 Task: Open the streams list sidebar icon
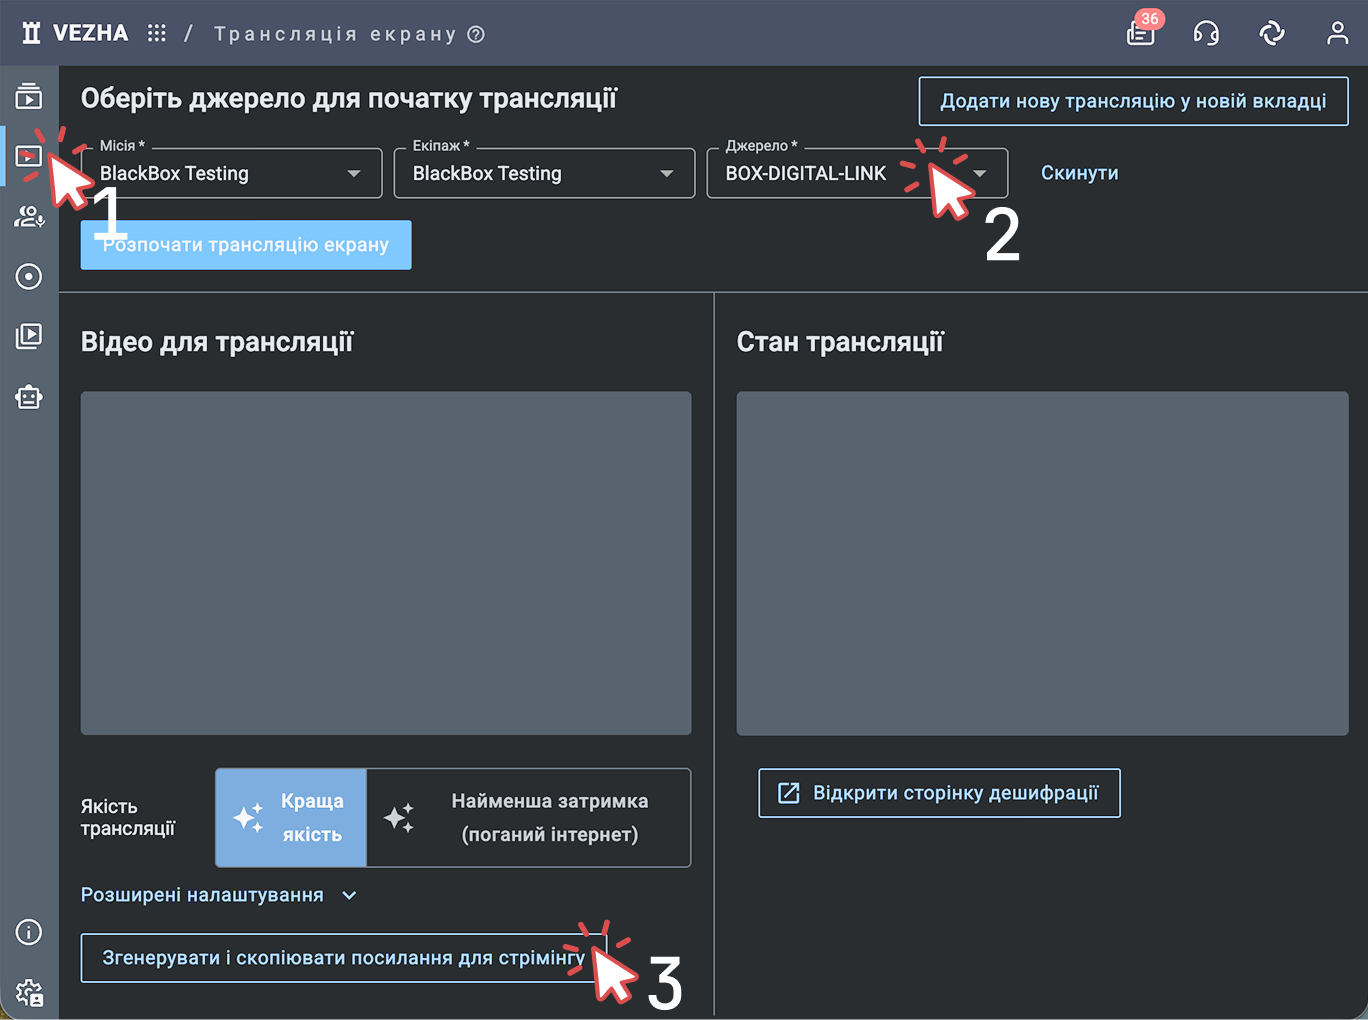(x=29, y=96)
